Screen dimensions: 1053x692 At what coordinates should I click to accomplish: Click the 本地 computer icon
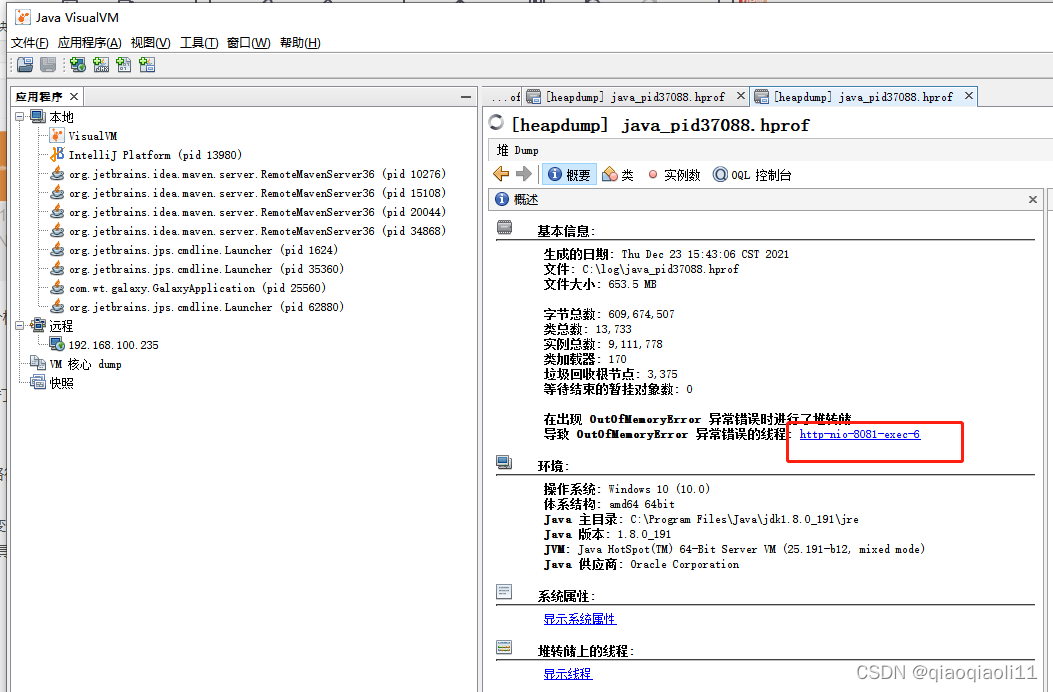38,117
